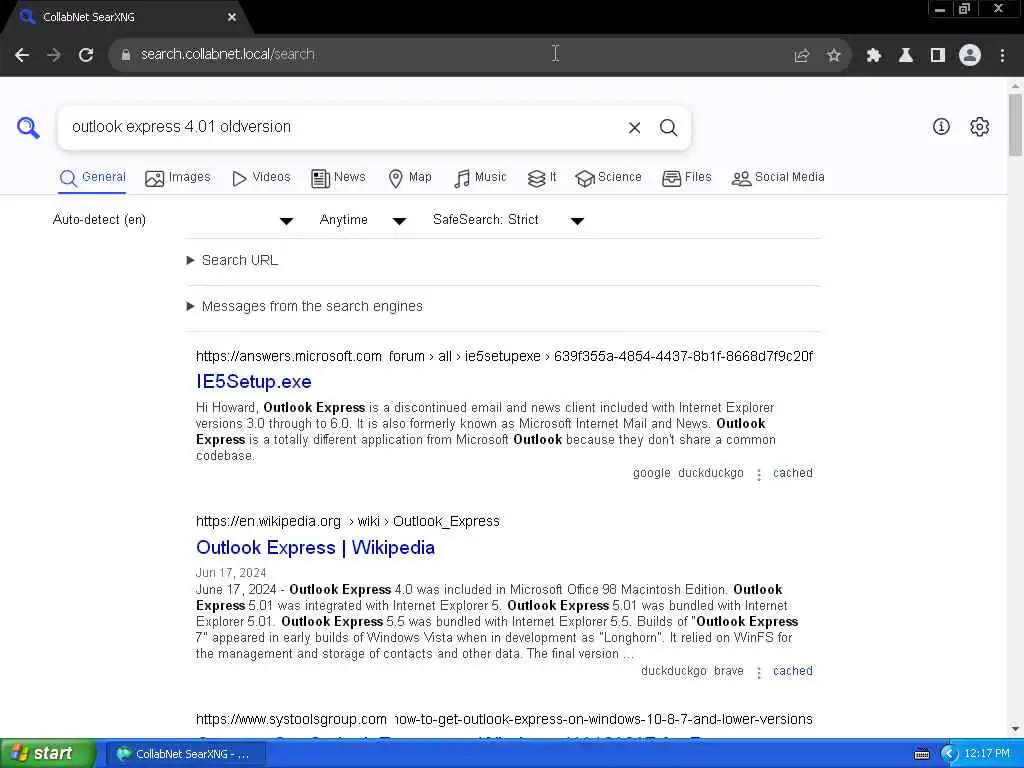Screen dimensions: 1024x768
Task: Open the SafeSearch: Strict dropdown
Action: [508, 220]
